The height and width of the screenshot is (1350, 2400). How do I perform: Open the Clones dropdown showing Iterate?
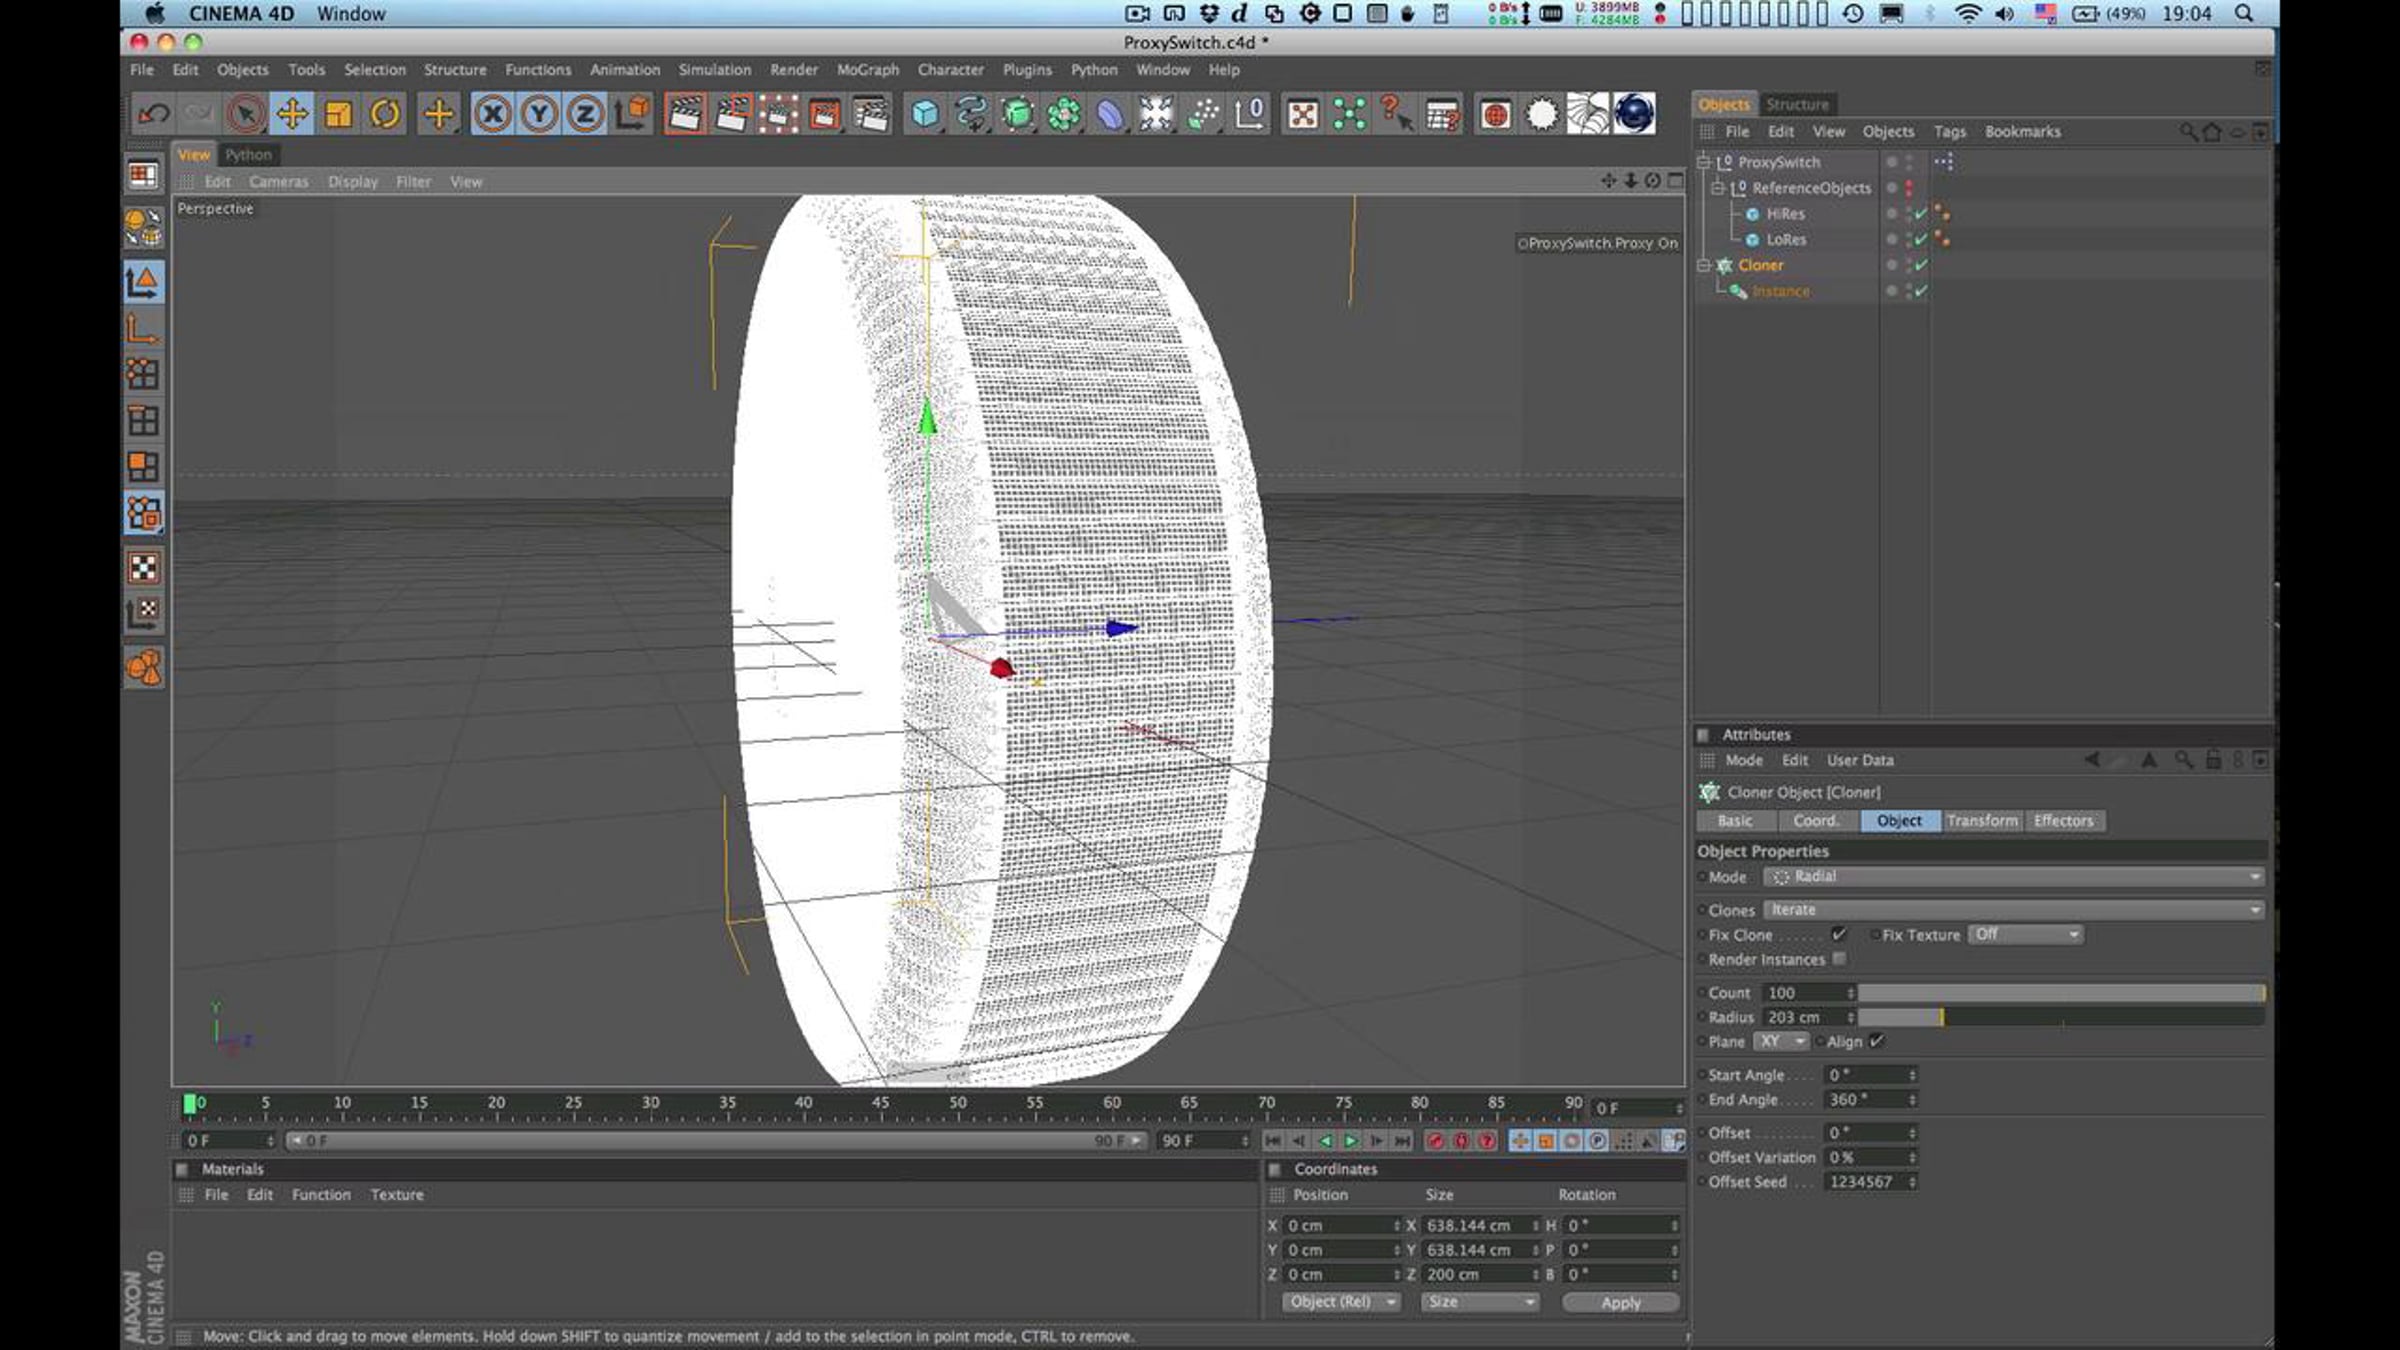pyautogui.click(x=2013, y=910)
